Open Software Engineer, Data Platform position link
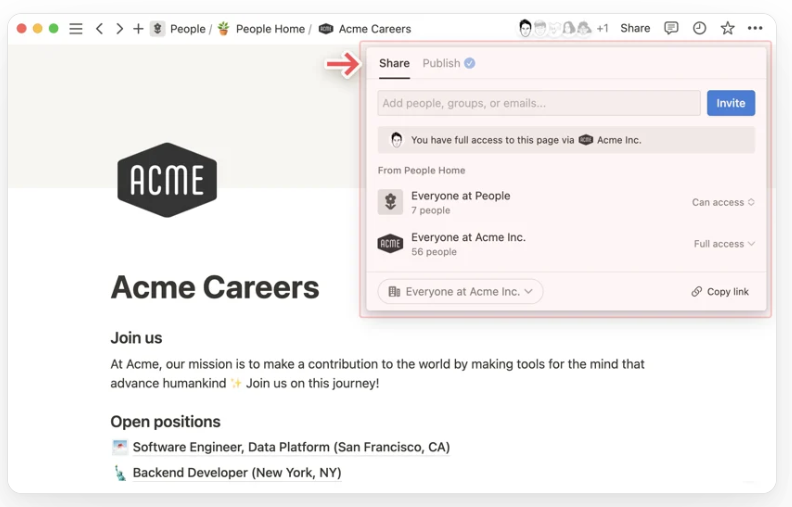This screenshot has width=792, height=507. [291, 447]
